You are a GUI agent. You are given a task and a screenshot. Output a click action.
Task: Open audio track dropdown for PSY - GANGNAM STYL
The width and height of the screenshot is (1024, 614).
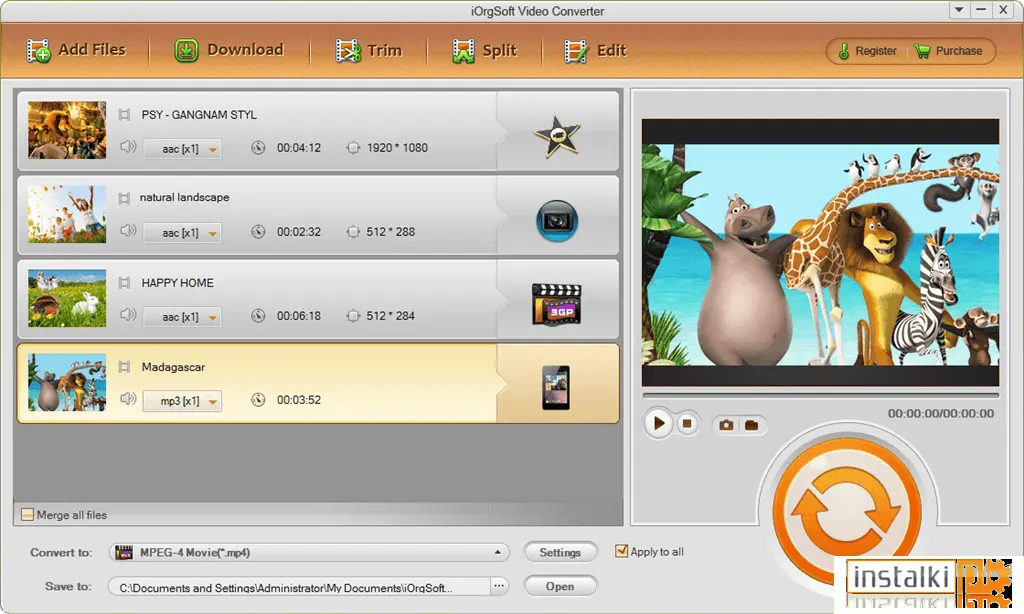(x=182, y=149)
